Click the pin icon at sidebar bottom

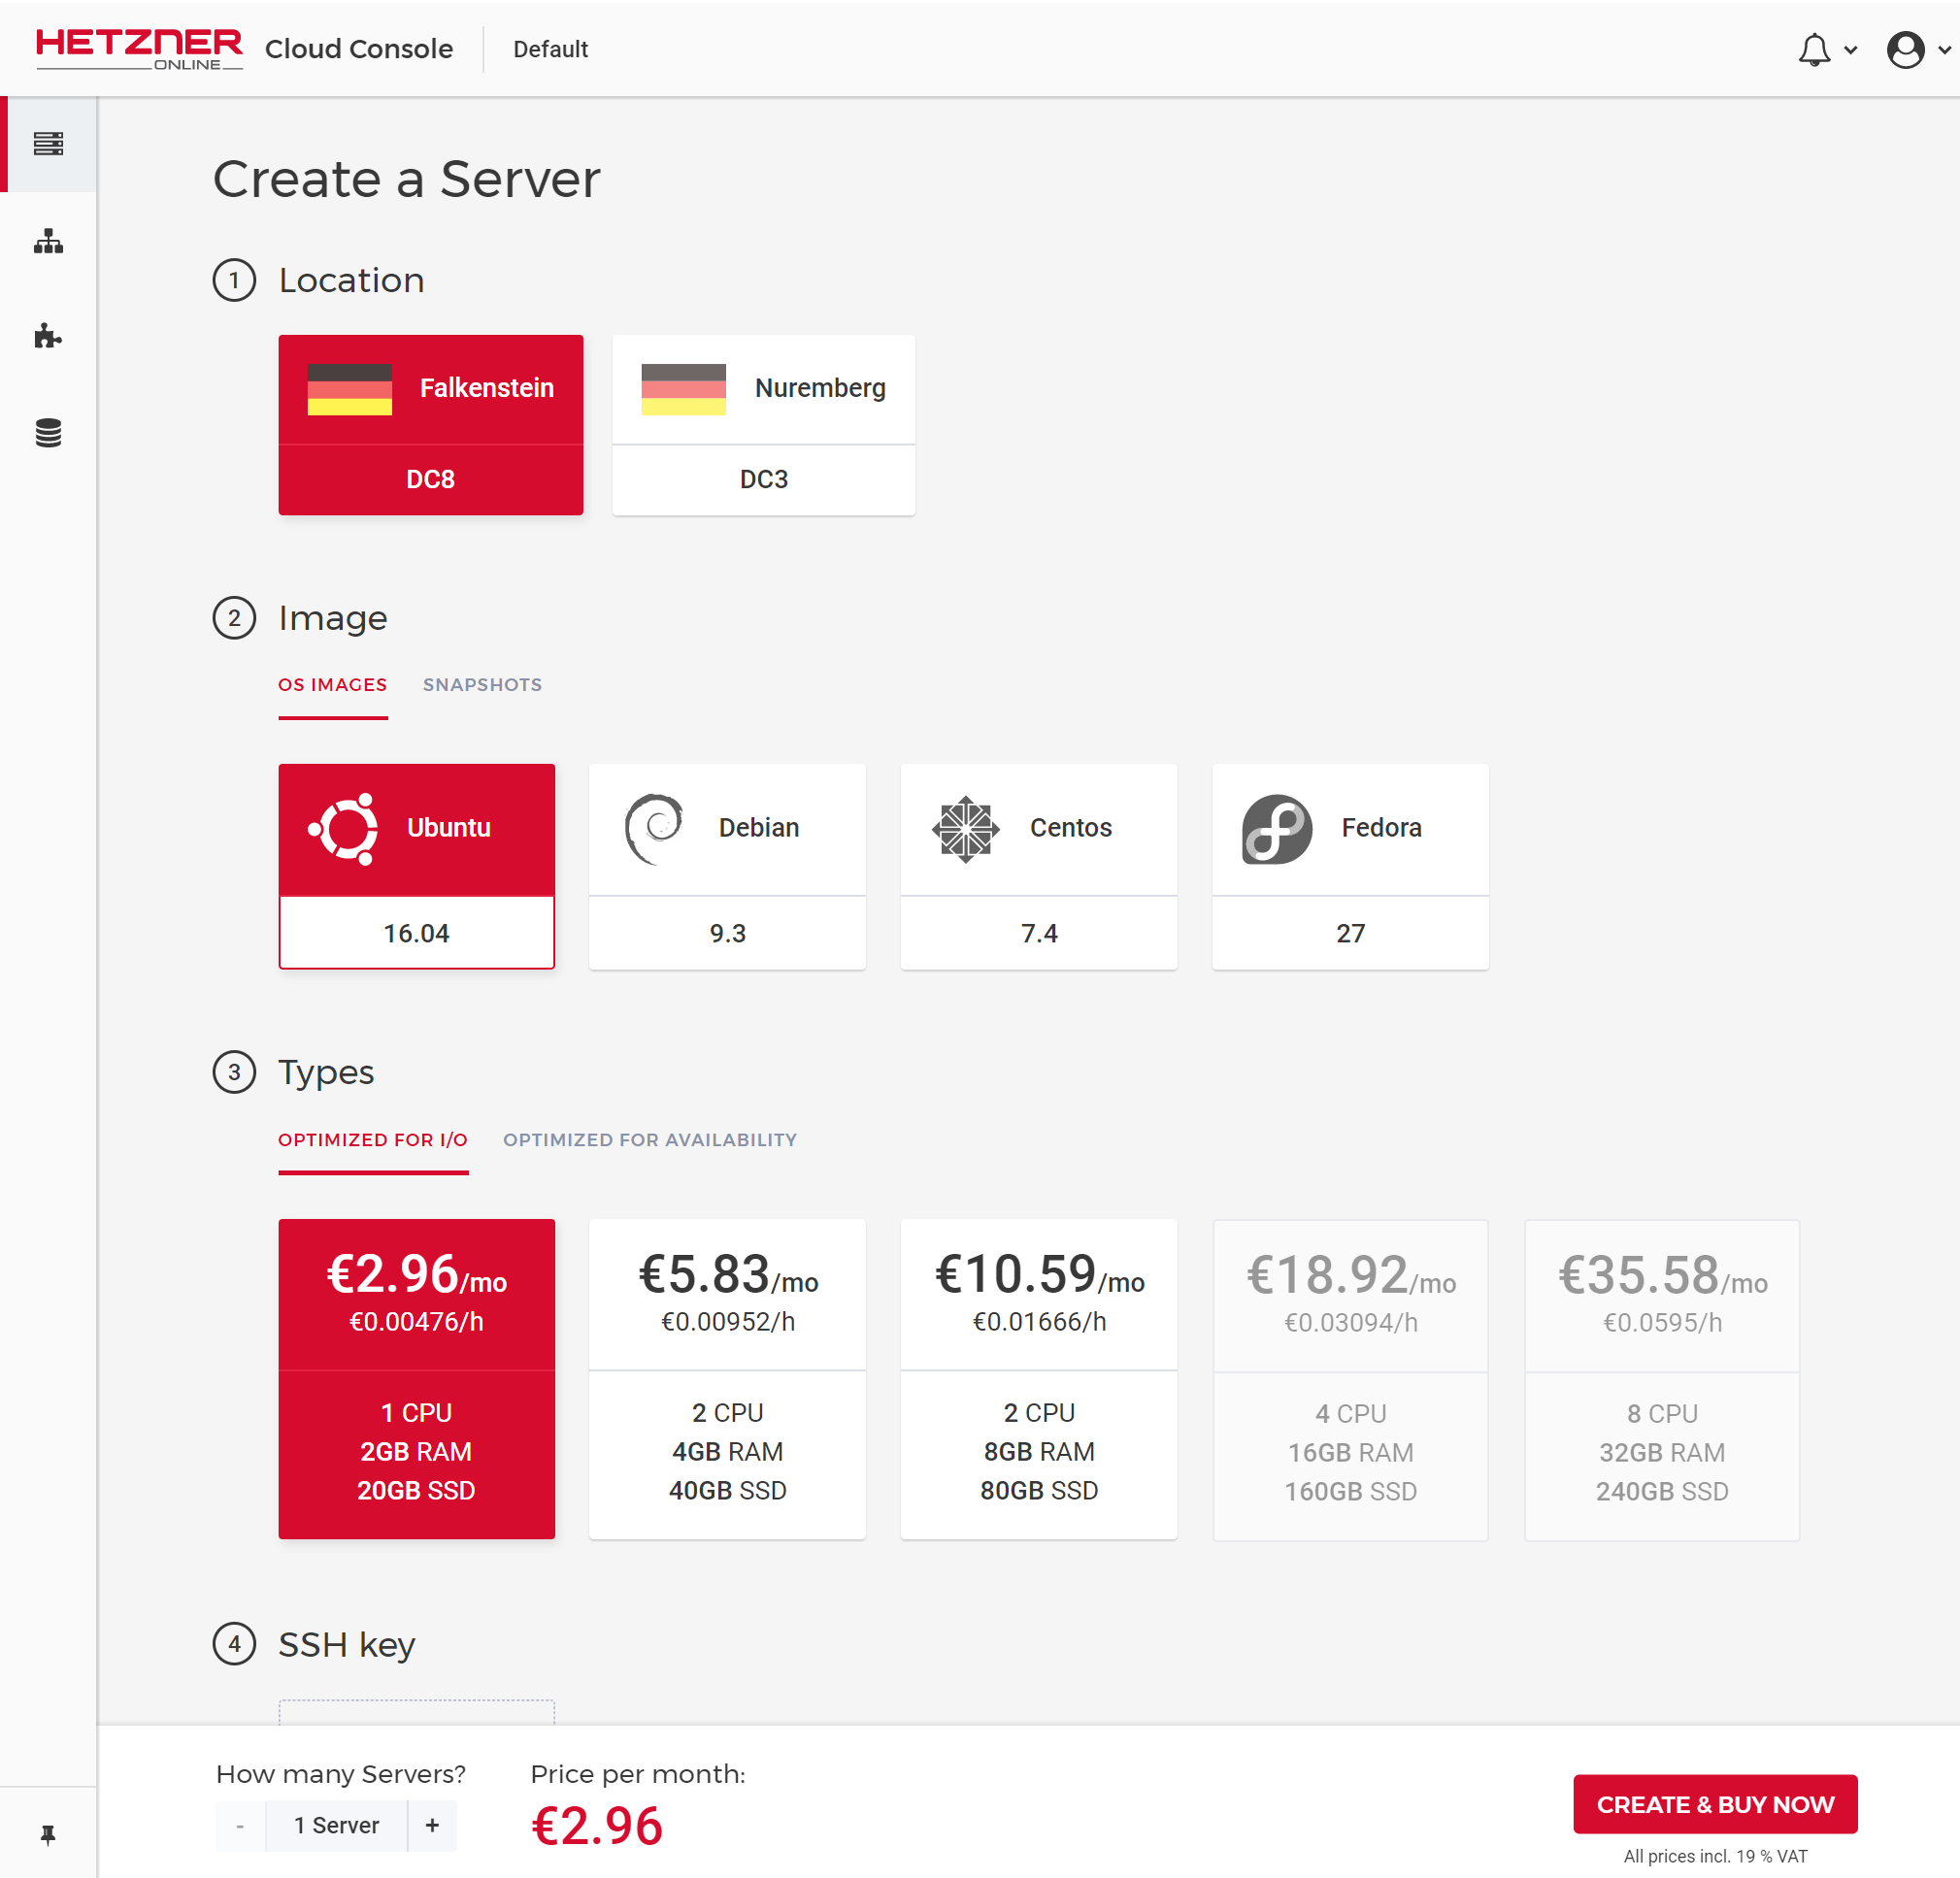(48, 1834)
